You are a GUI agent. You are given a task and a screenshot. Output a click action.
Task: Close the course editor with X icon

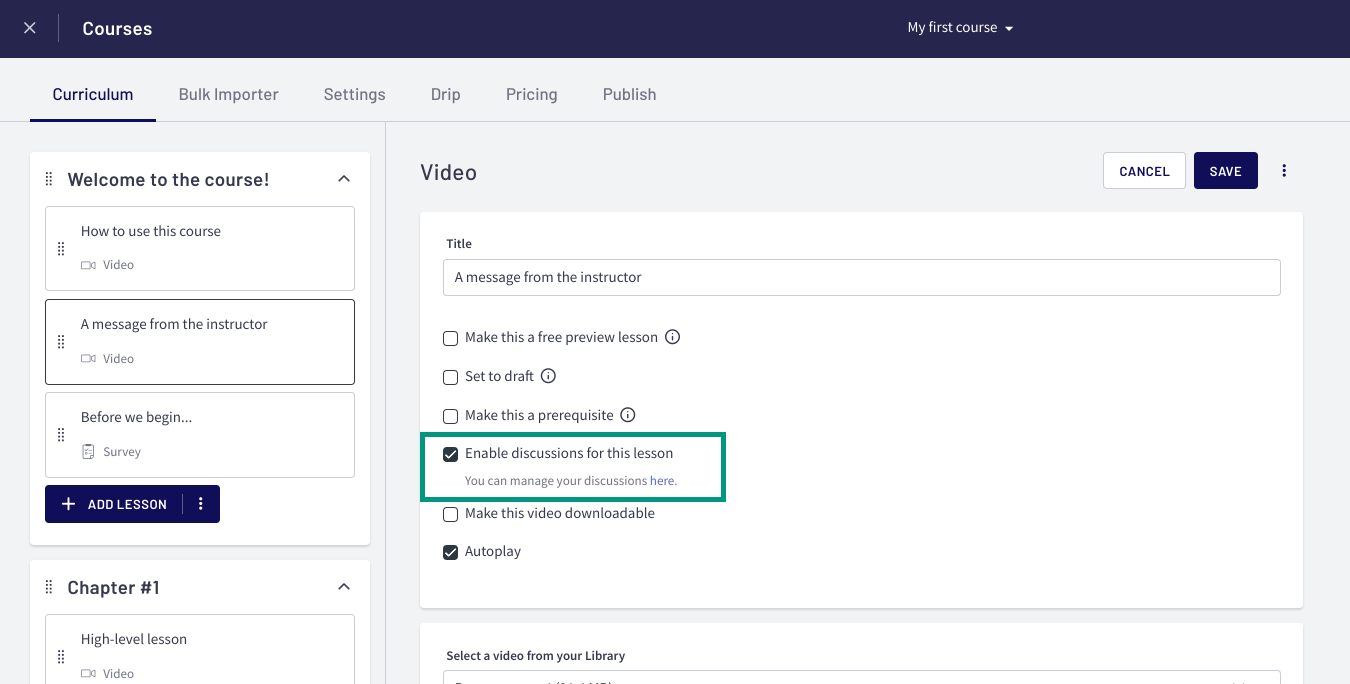pyautogui.click(x=30, y=28)
